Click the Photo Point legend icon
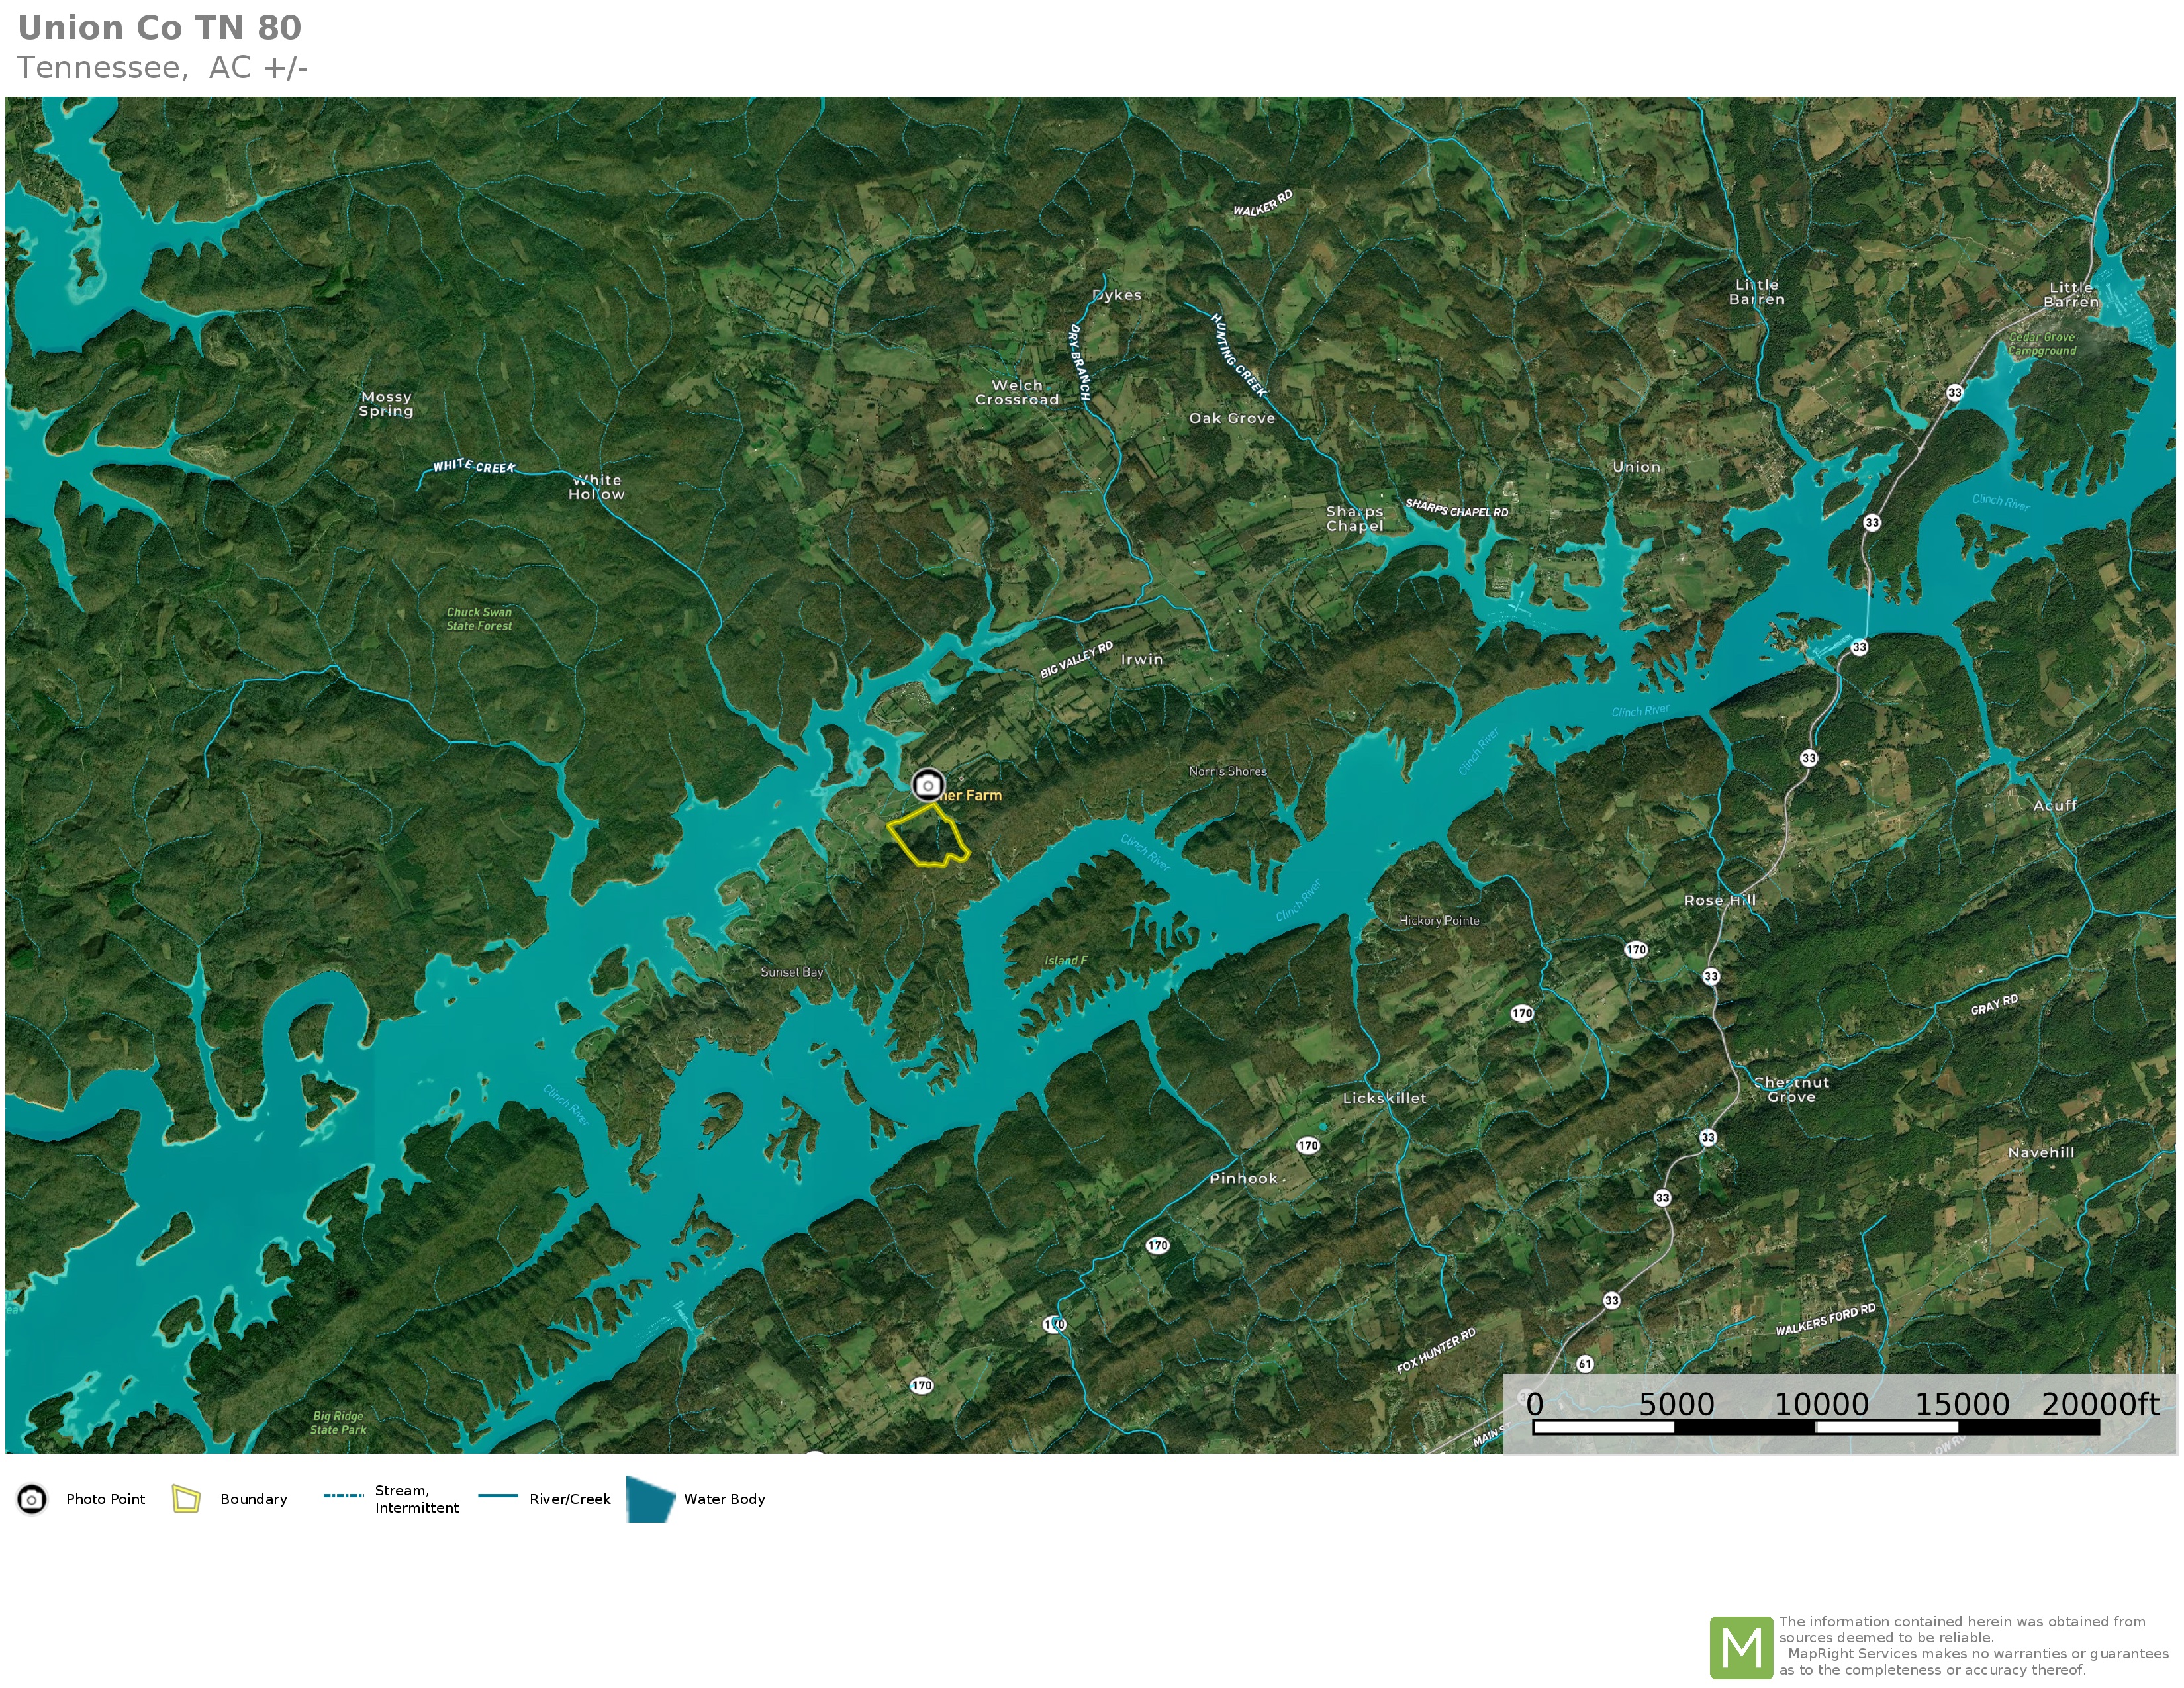The image size is (2184, 1688). (32, 1499)
